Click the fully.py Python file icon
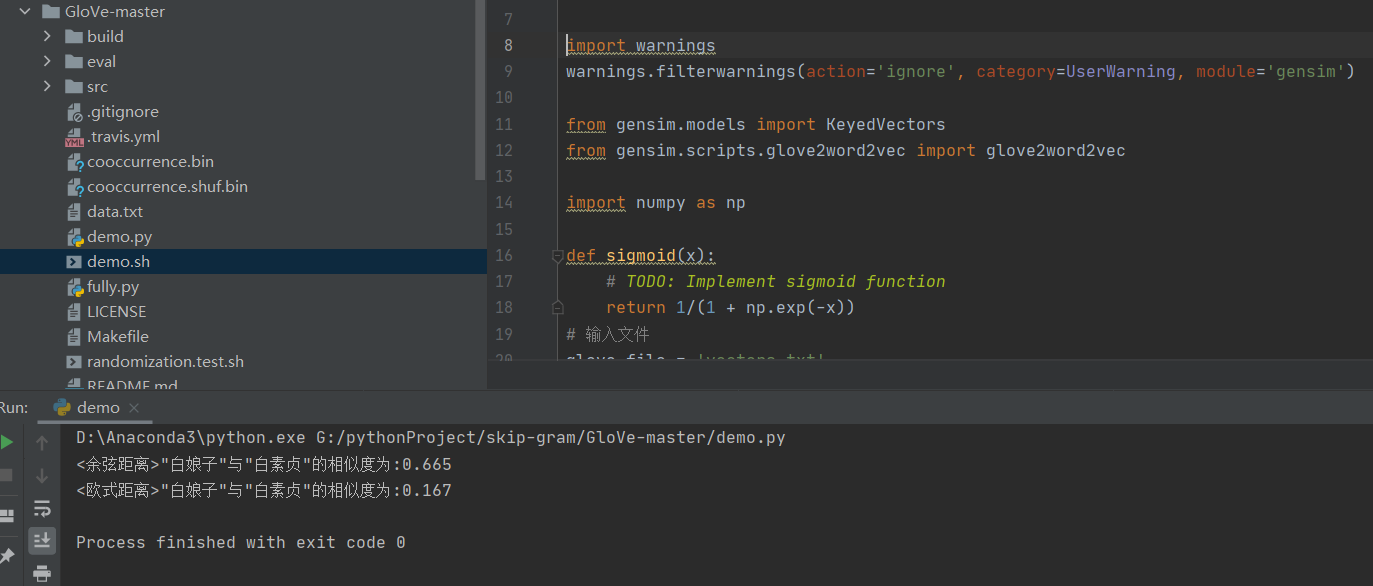Screen dimensions: 1373x586 [74, 287]
